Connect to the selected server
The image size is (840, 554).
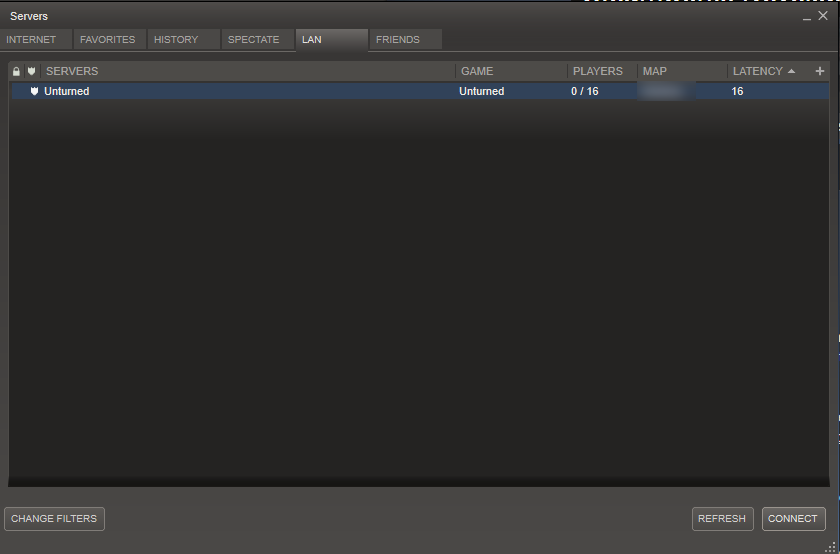click(793, 519)
